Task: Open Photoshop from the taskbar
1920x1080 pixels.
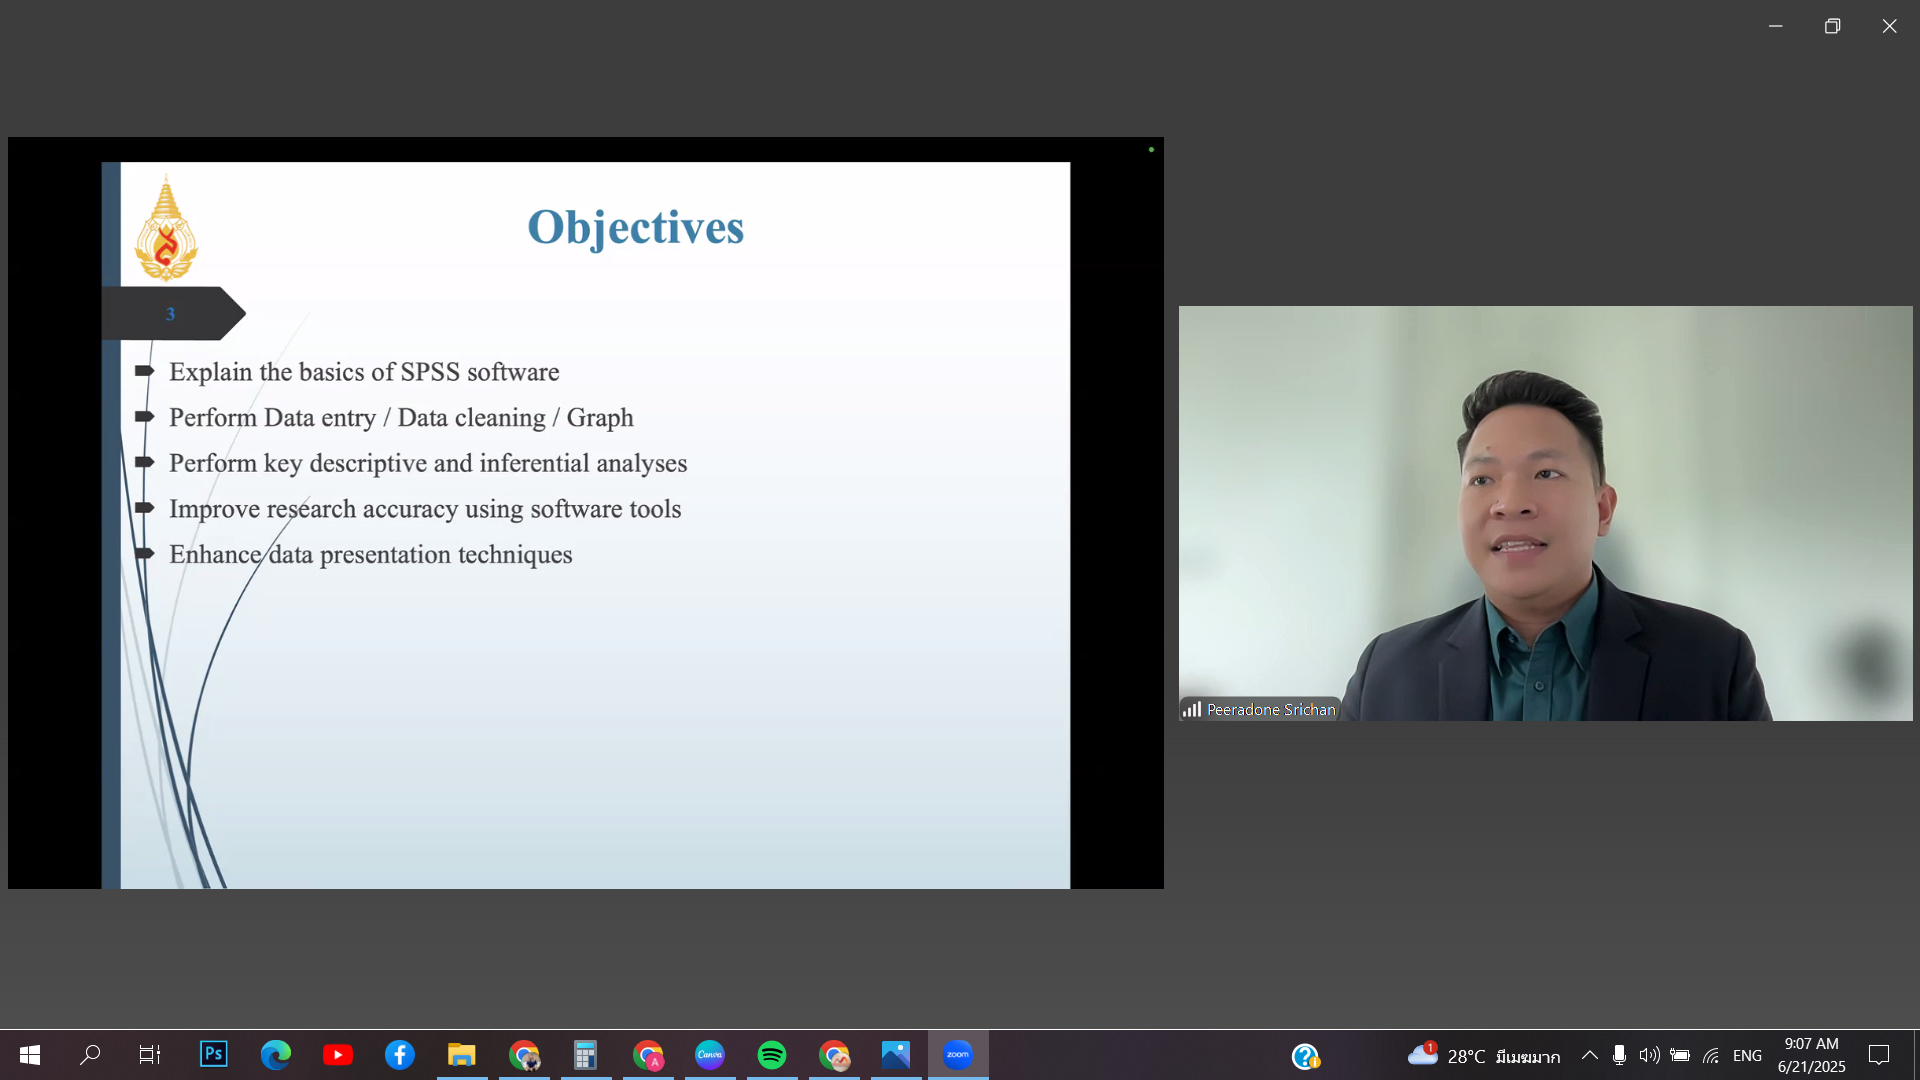Action: pyautogui.click(x=213, y=1055)
